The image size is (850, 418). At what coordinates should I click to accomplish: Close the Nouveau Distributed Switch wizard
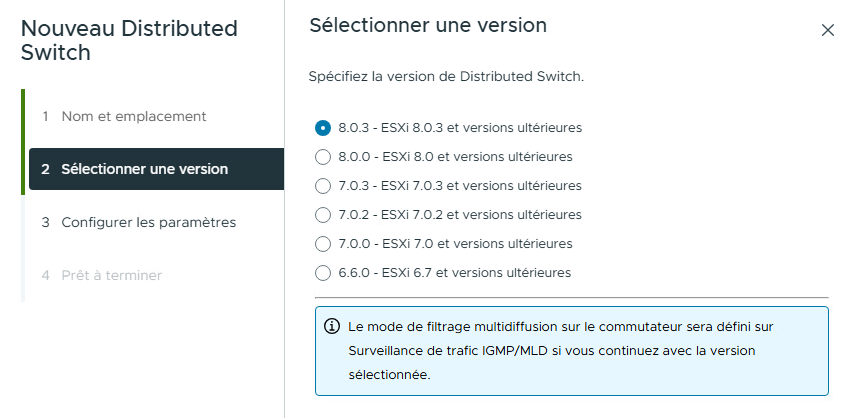point(827,30)
